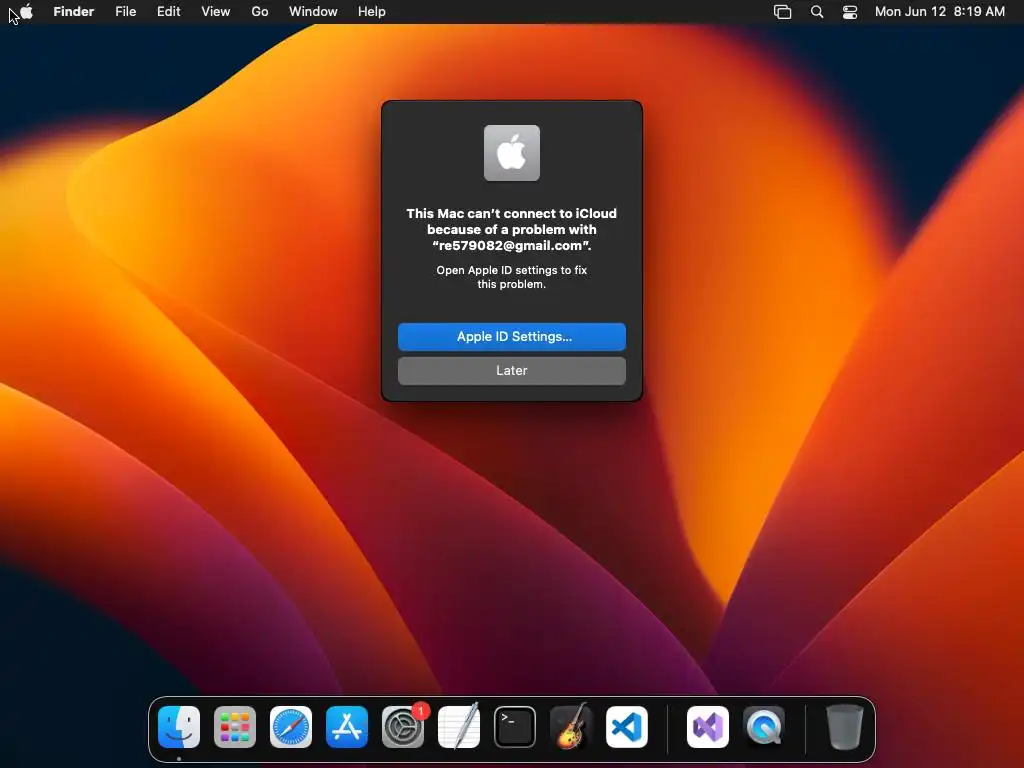Open GarageBand from the Dock
The width and height of the screenshot is (1024, 768).
571,727
